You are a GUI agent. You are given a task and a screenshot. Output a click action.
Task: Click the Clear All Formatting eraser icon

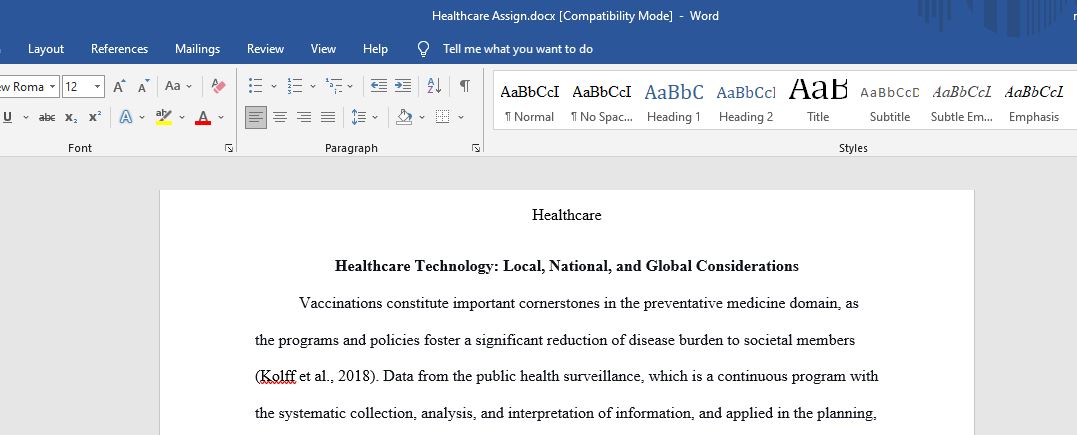point(218,87)
